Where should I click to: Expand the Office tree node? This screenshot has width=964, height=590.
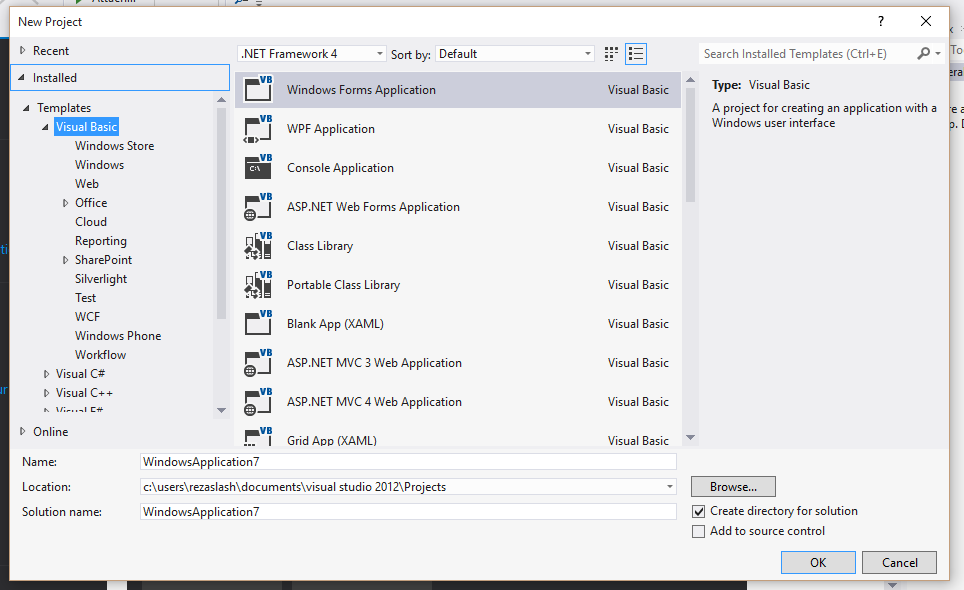coord(65,203)
